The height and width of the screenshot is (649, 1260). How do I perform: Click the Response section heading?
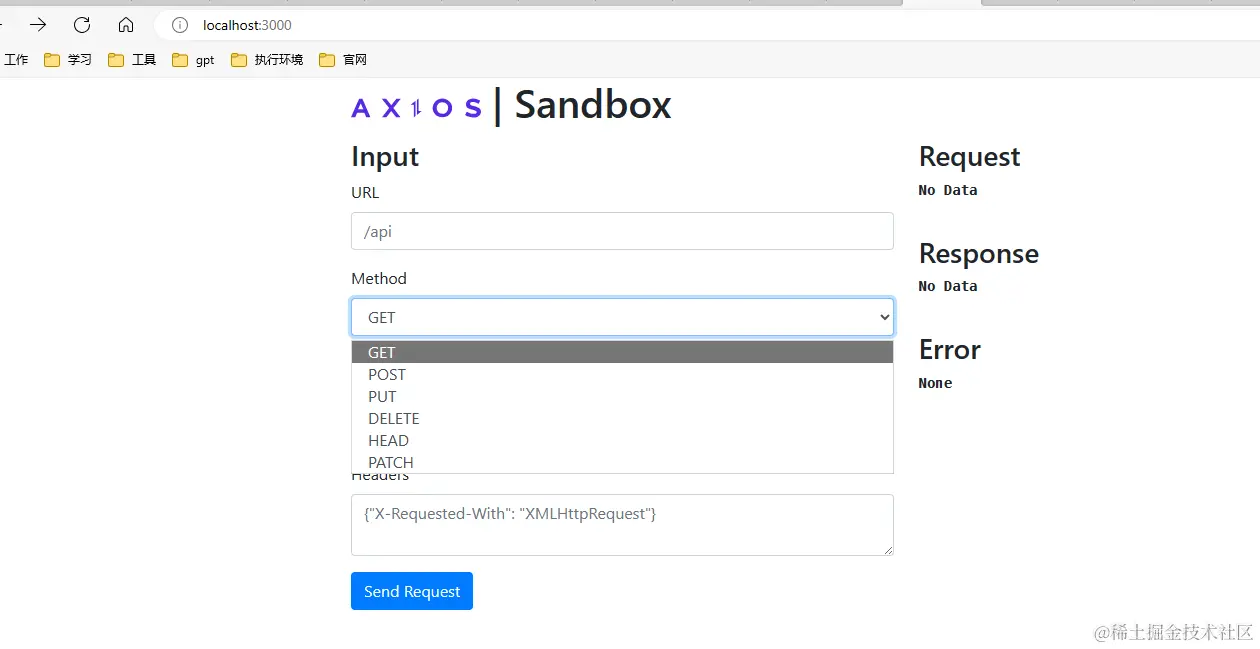(x=979, y=254)
